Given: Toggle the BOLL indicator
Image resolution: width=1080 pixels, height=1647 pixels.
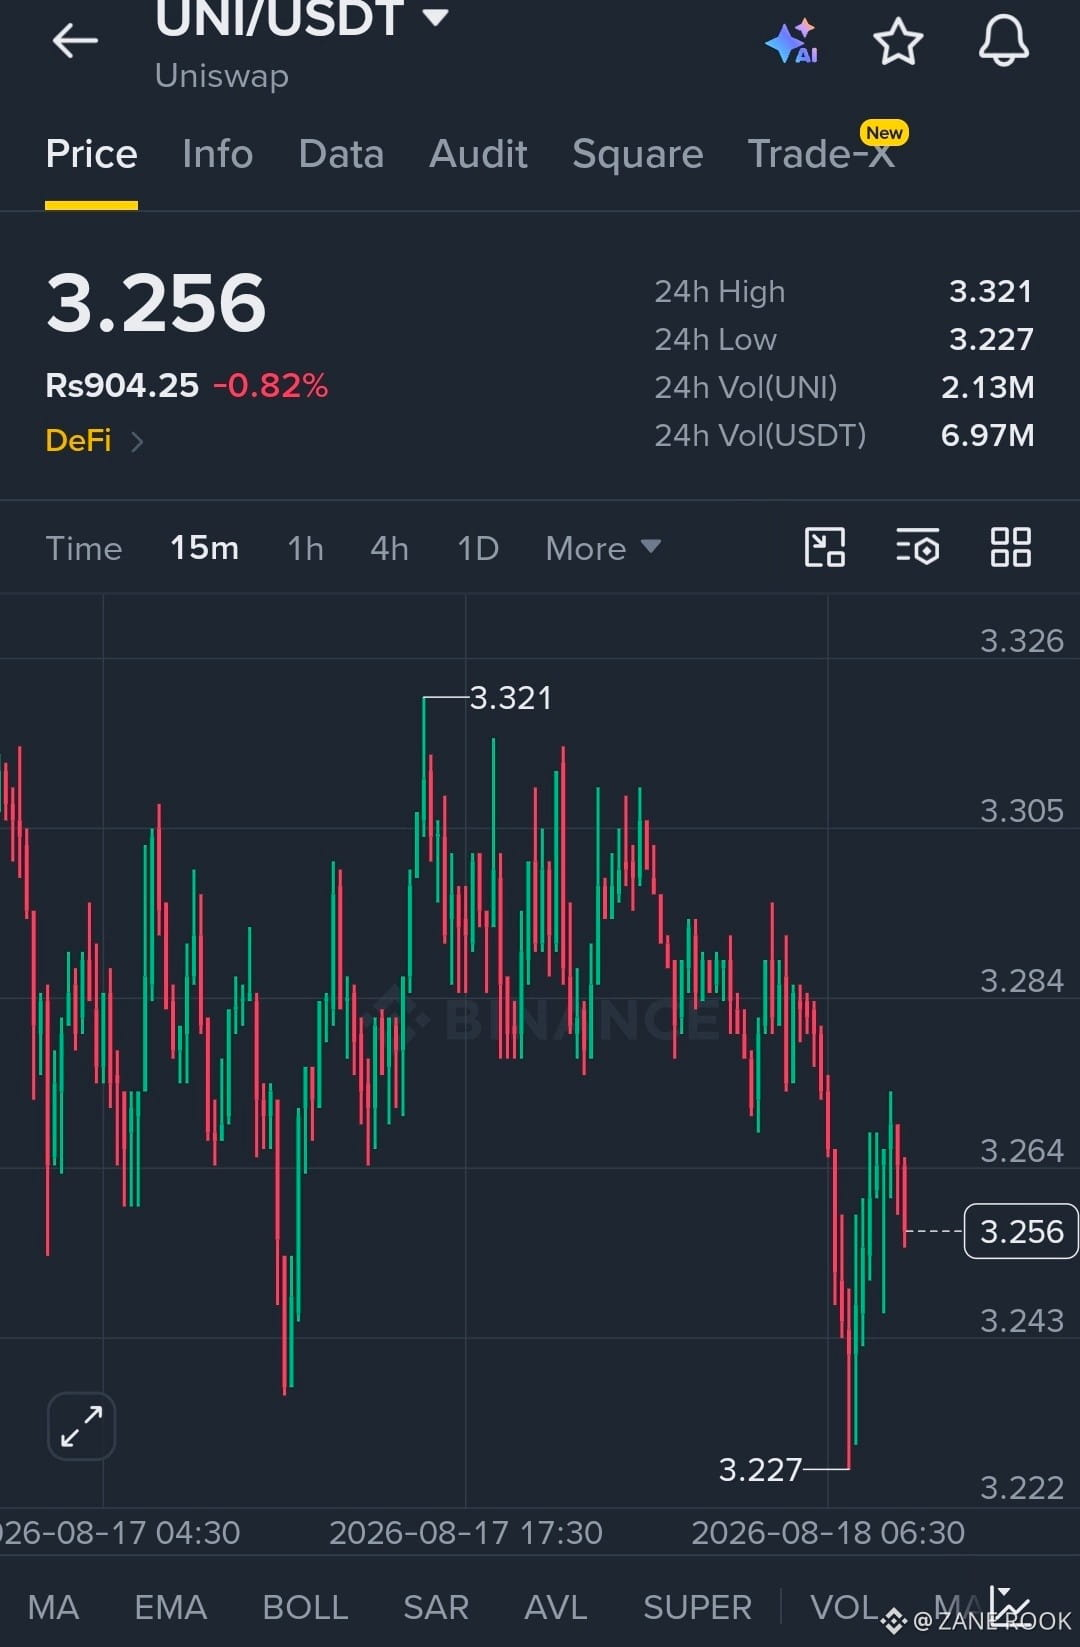Looking at the screenshot, I should (x=305, y=1607).
